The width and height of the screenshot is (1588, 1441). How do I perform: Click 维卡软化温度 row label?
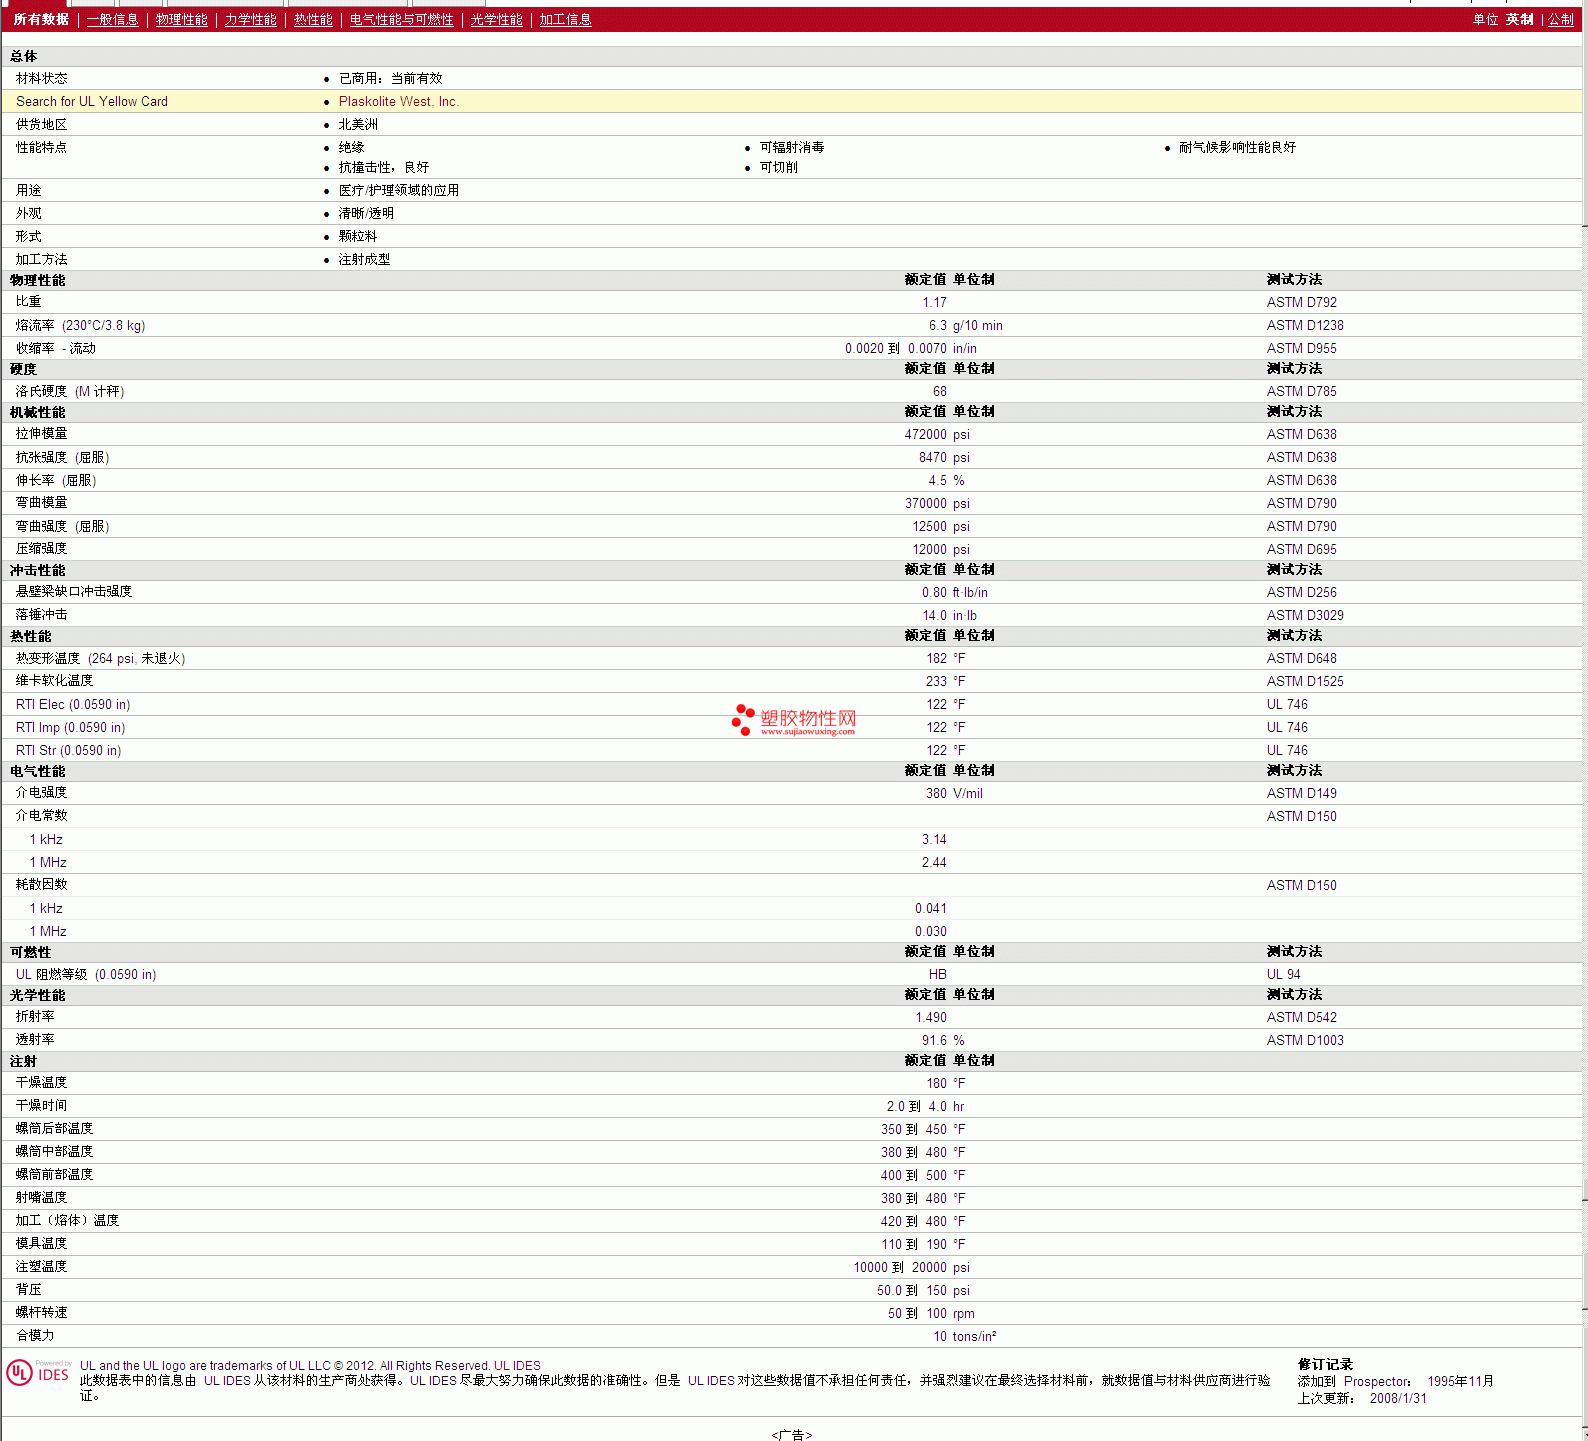point(54,680)
